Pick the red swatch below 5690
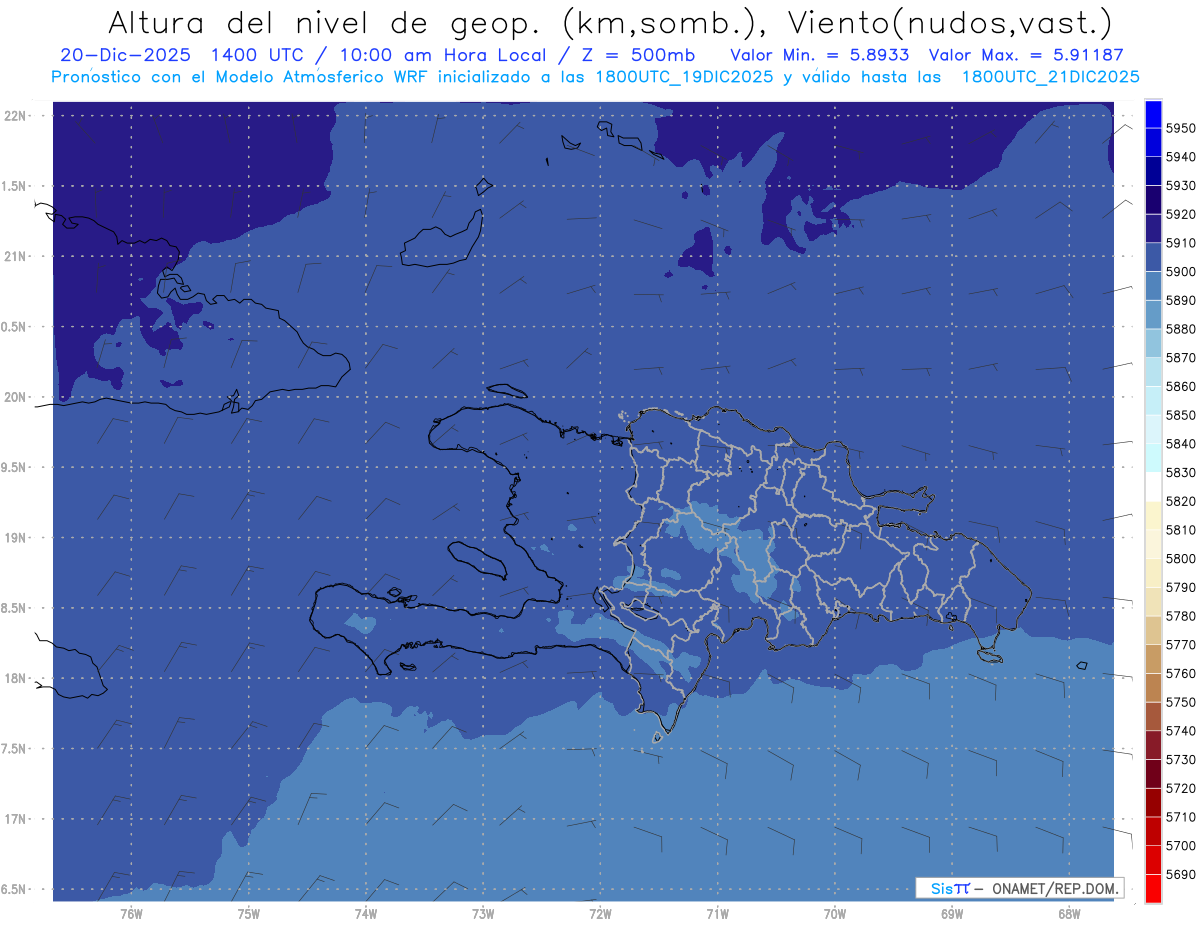Image resolution: width=1200 pixels, height=927 pixels. [1153, 888]
